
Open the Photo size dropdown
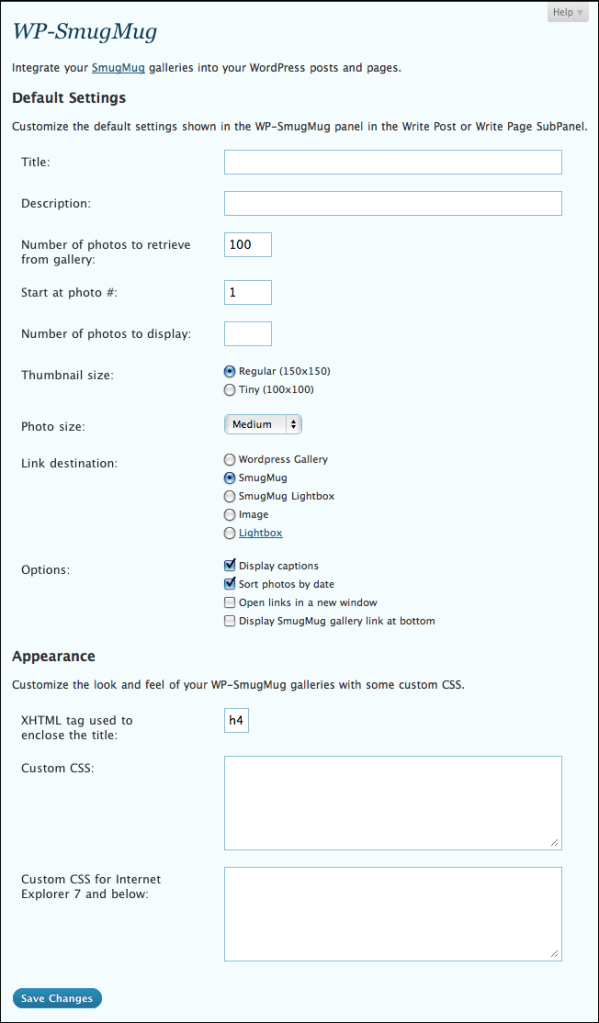[262, 424]
